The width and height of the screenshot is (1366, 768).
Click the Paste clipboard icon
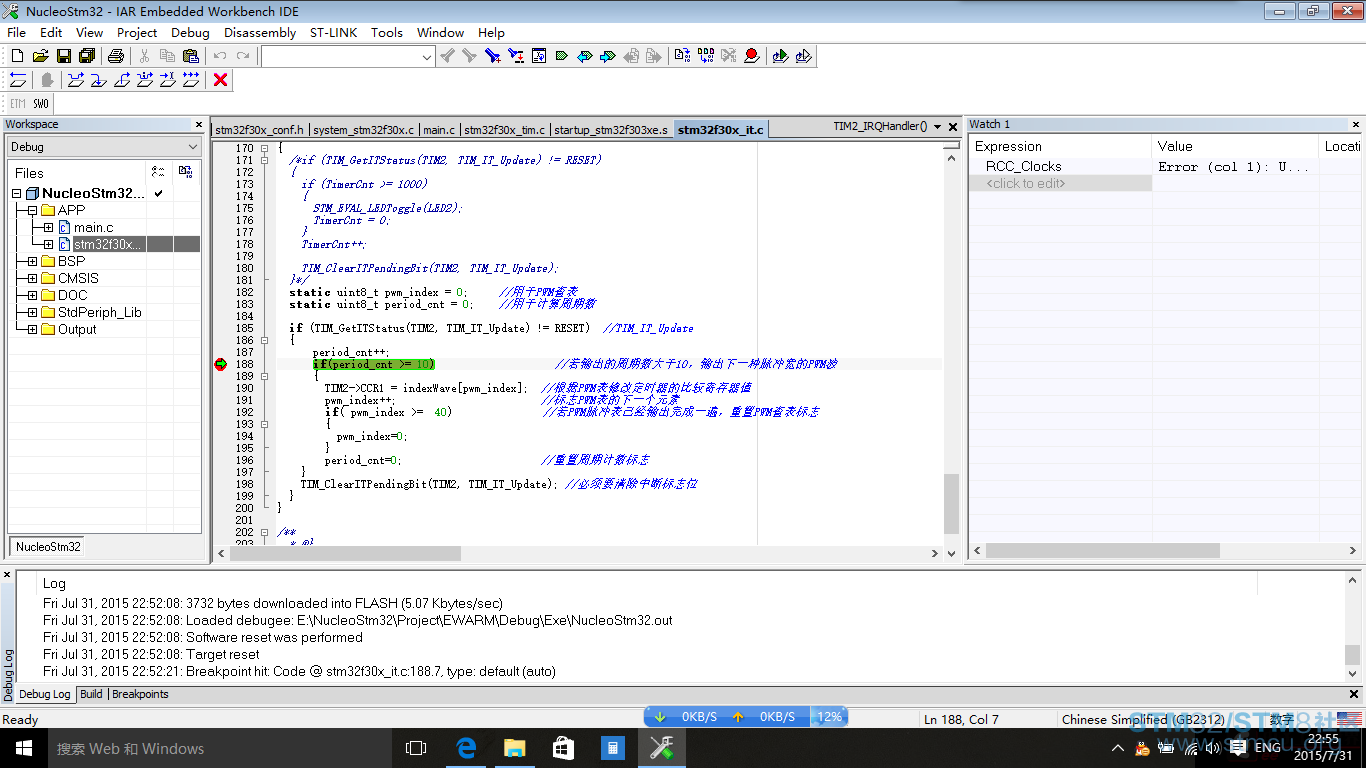pyautogui.click(x=191, y=56)
